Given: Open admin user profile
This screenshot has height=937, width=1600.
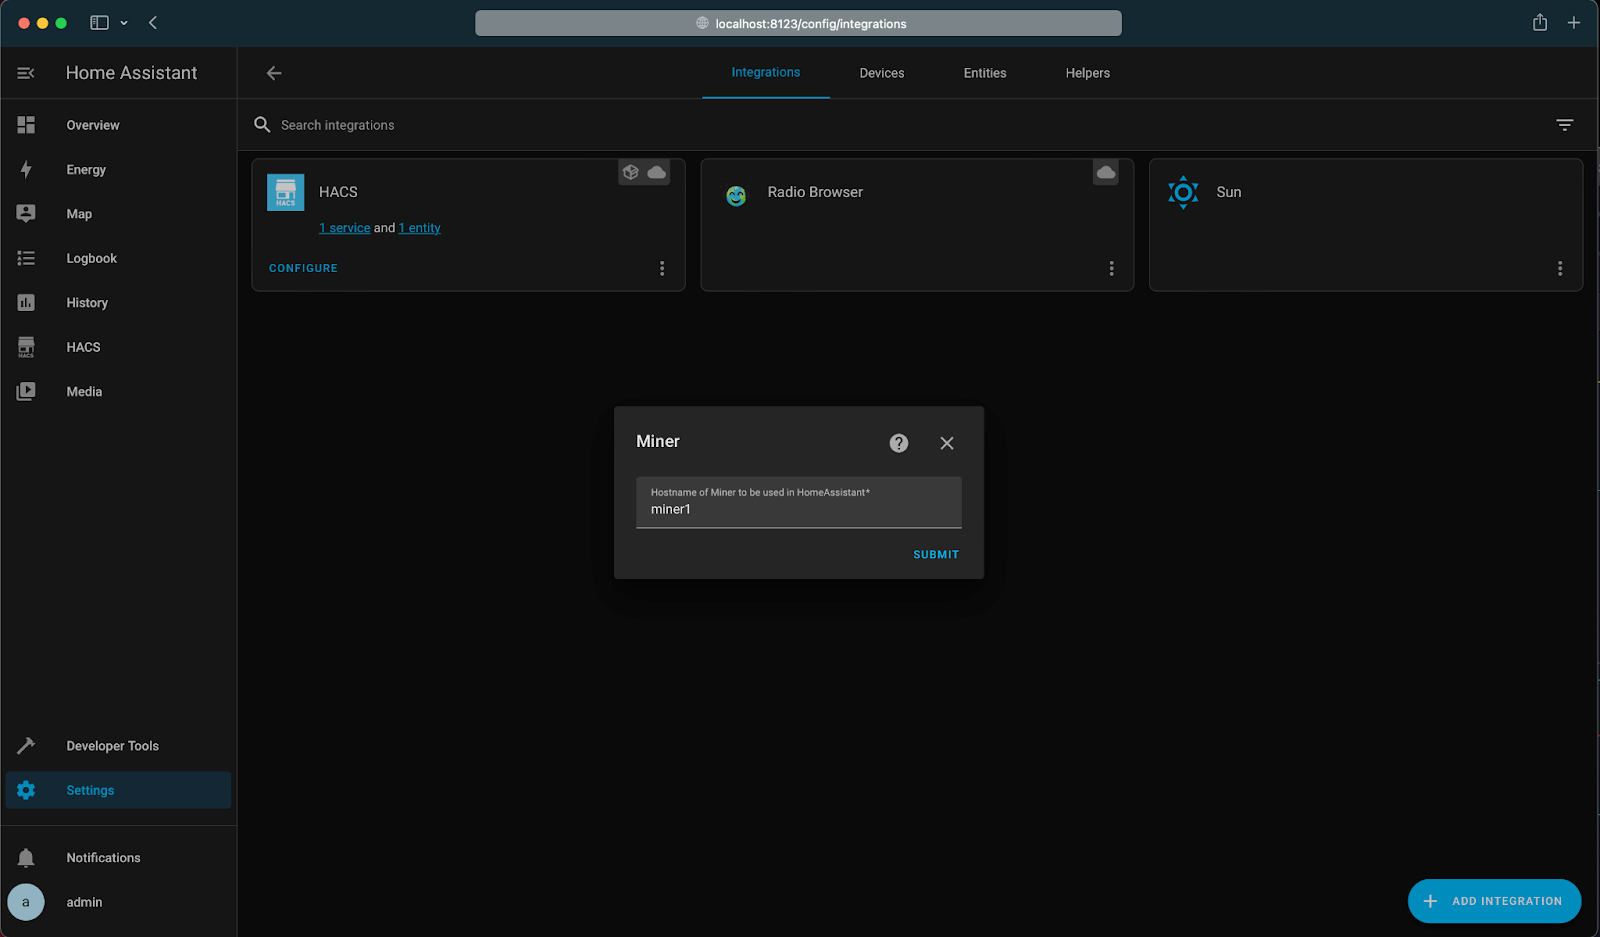Looking at the screenshot, I should click(118, 902).
